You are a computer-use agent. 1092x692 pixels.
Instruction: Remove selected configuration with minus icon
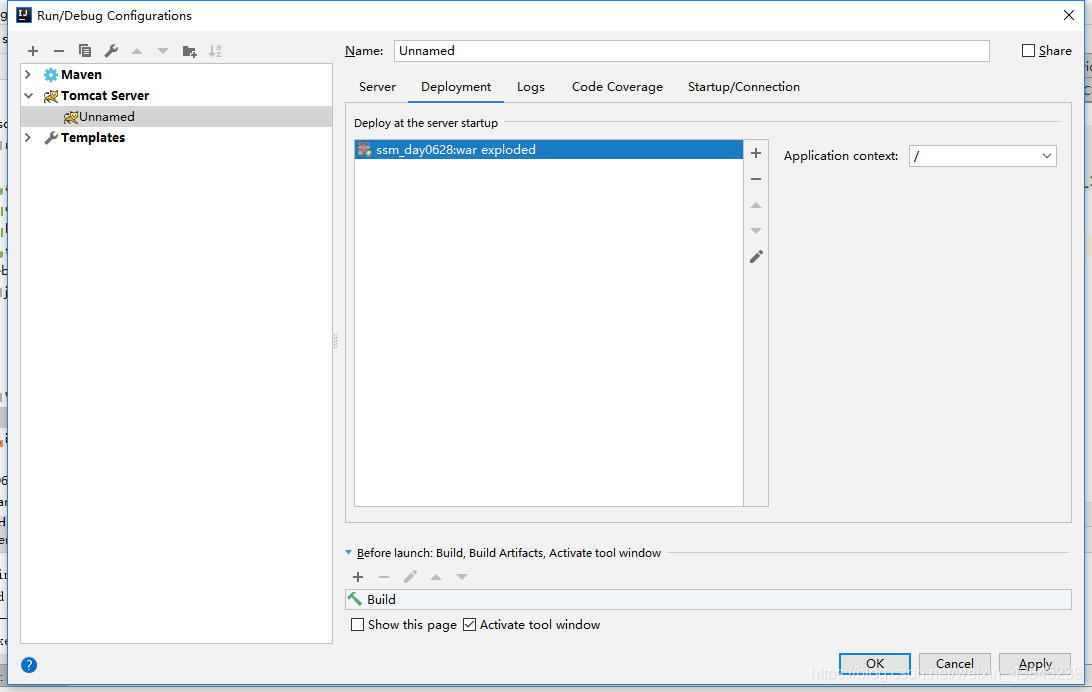coord(58,51)
